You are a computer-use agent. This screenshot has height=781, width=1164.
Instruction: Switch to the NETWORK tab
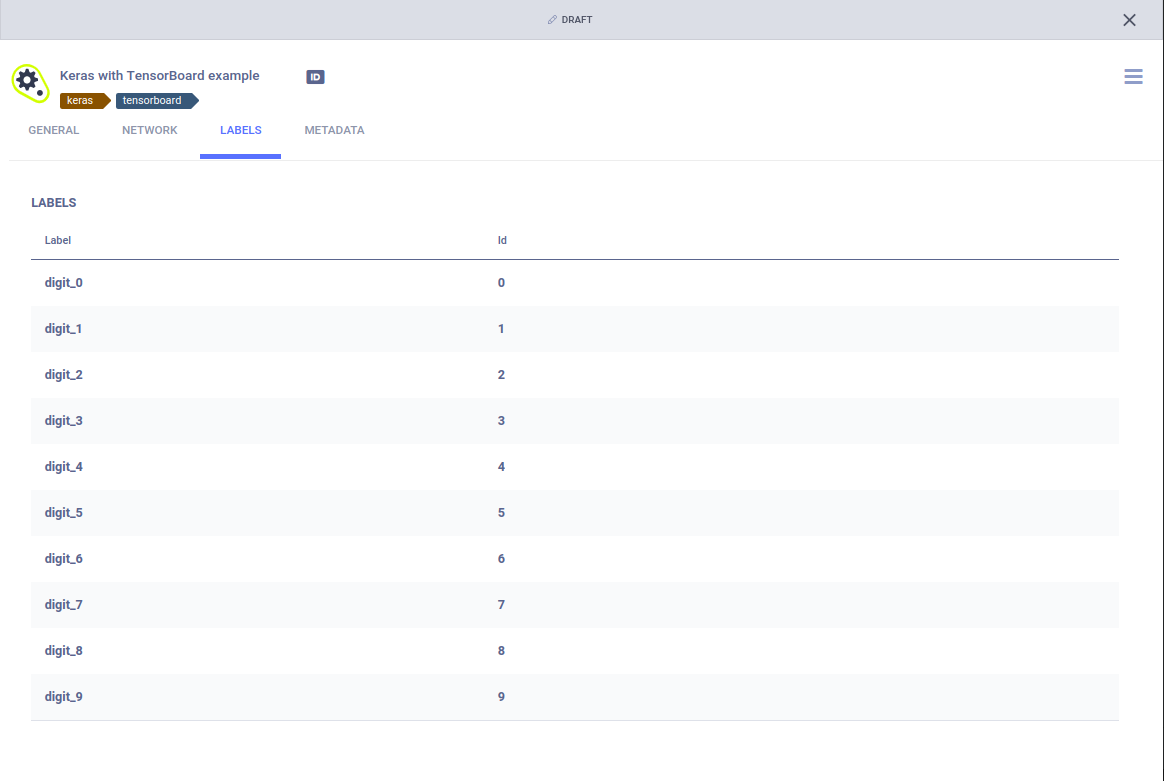pos(149,130)
